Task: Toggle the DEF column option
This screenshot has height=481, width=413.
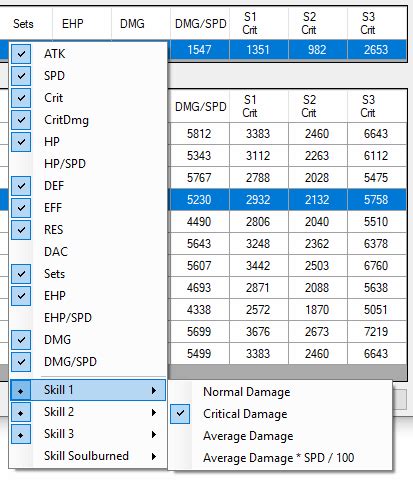Action: point(88,186)
